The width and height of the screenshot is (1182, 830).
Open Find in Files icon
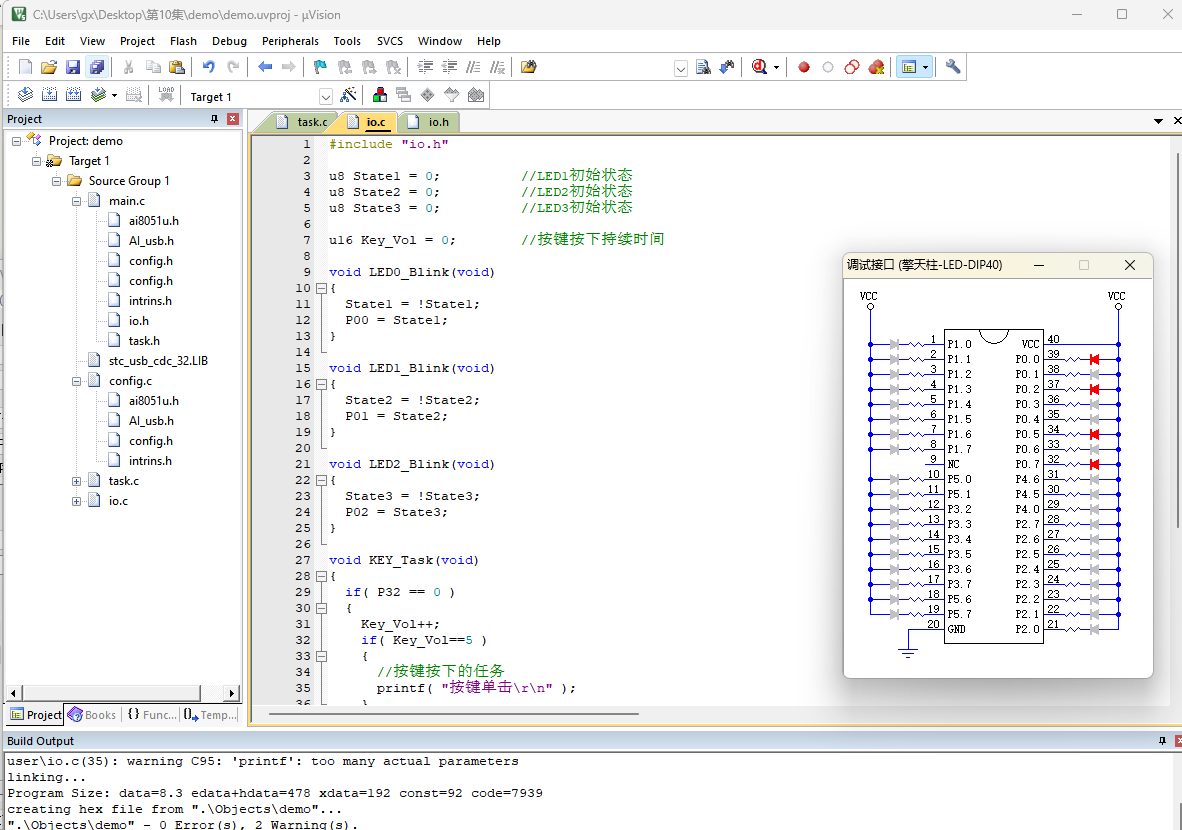coord(528,67)
